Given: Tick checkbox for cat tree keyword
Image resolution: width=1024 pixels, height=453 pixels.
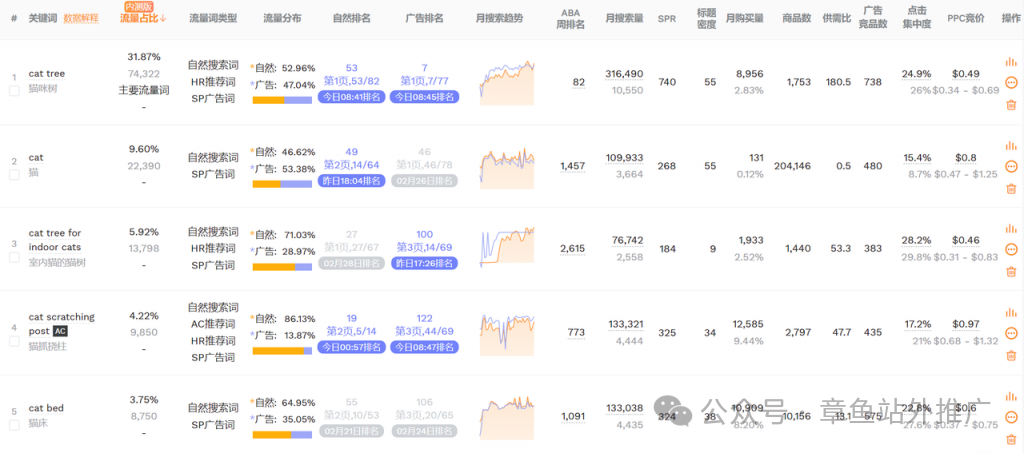Looking at the screenshot, I should [14, 91].
